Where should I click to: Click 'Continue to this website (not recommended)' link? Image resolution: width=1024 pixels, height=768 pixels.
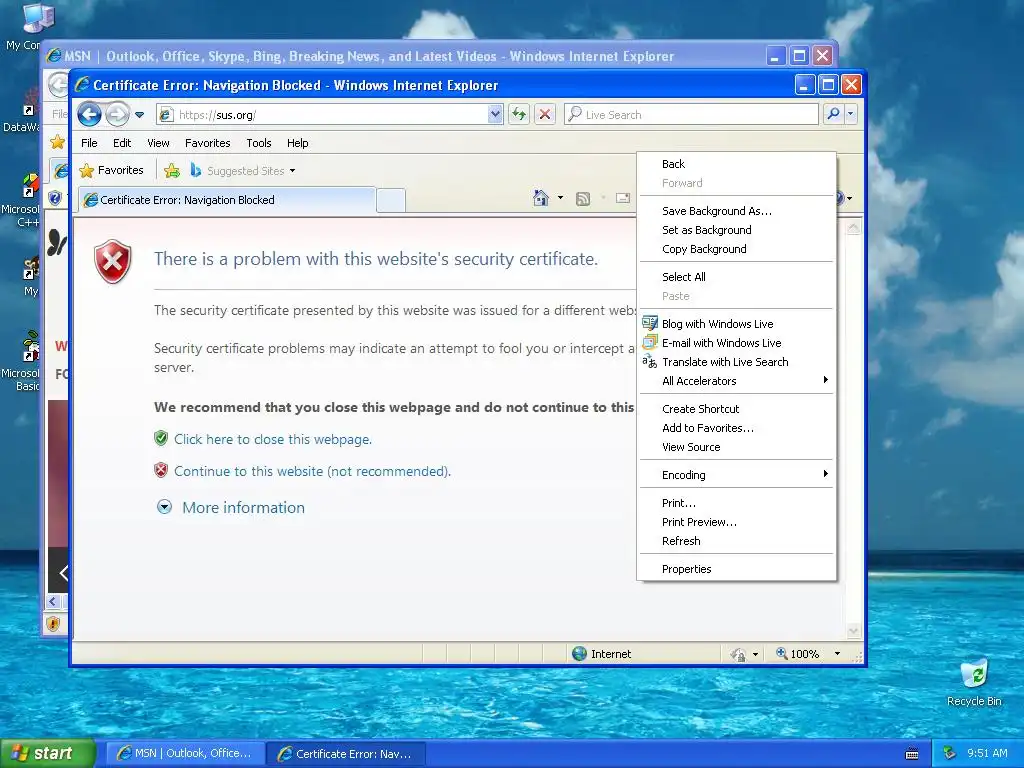coord(312,472)
